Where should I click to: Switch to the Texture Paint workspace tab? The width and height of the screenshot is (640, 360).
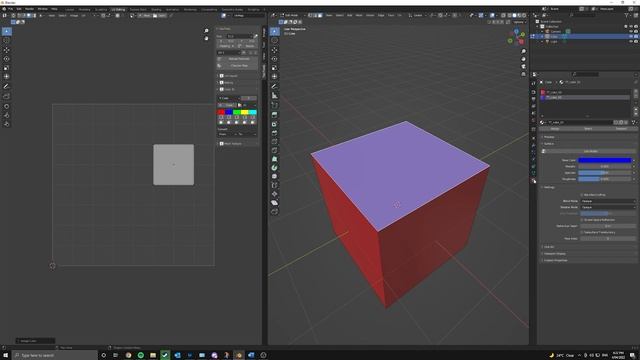click(138, 9)
